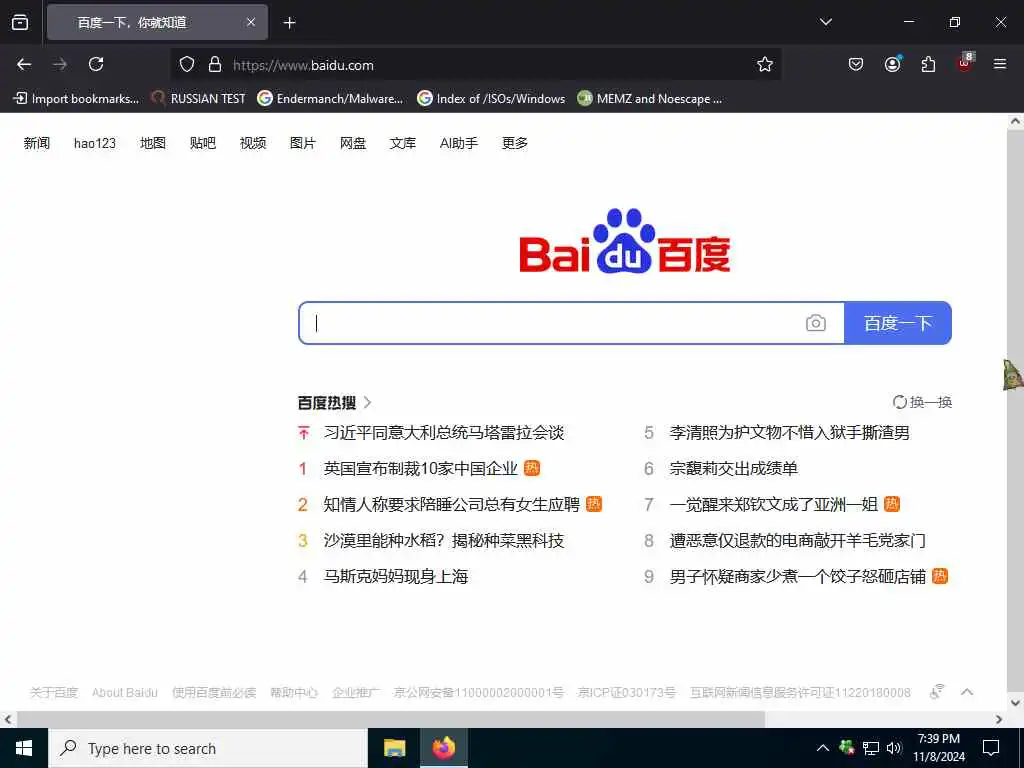This screenshot has width=1024, height=768.
Task: Click the Baidu logo image
Action: (x=625, y=240)
